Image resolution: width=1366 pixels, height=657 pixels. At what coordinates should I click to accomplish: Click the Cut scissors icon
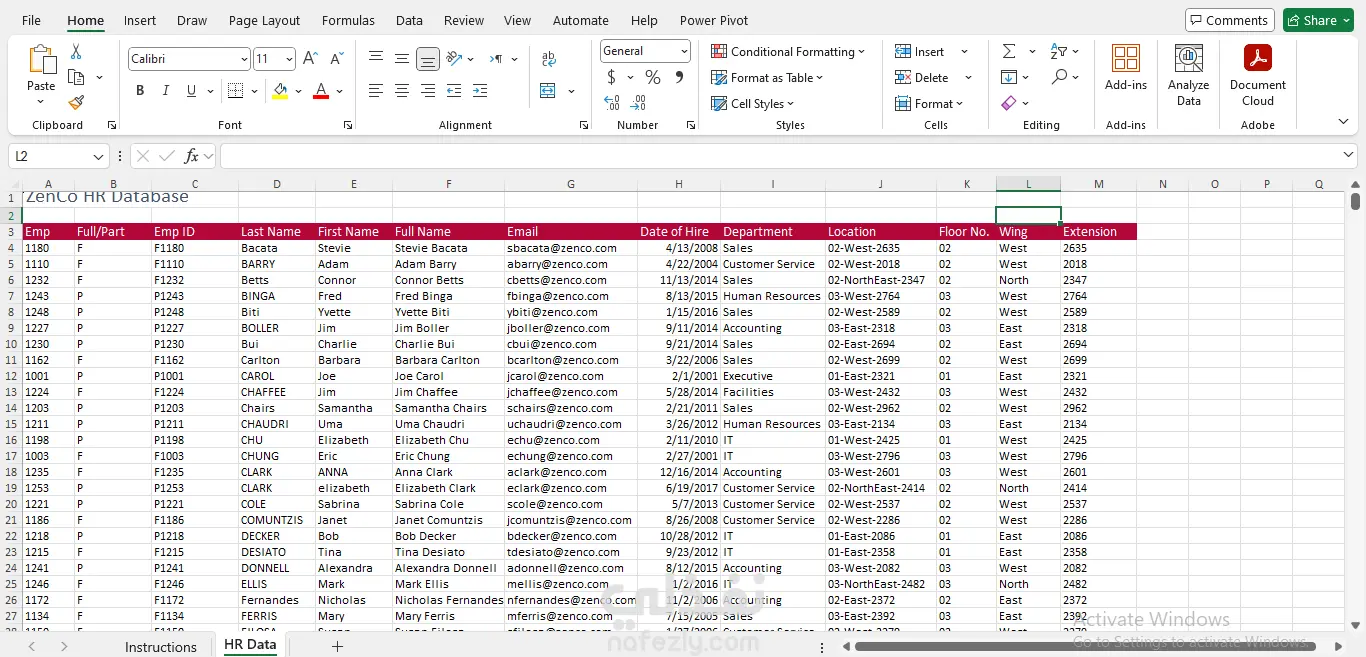point(76,52)
